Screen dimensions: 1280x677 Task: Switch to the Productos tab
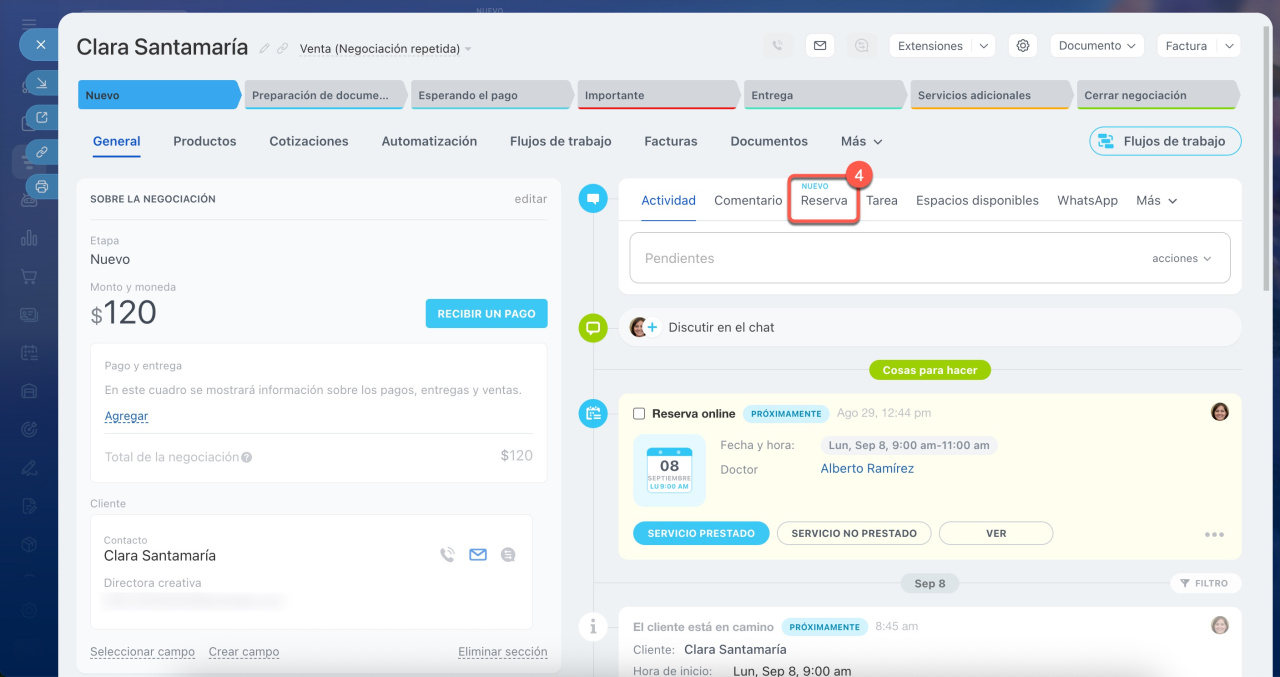point(204,141)
